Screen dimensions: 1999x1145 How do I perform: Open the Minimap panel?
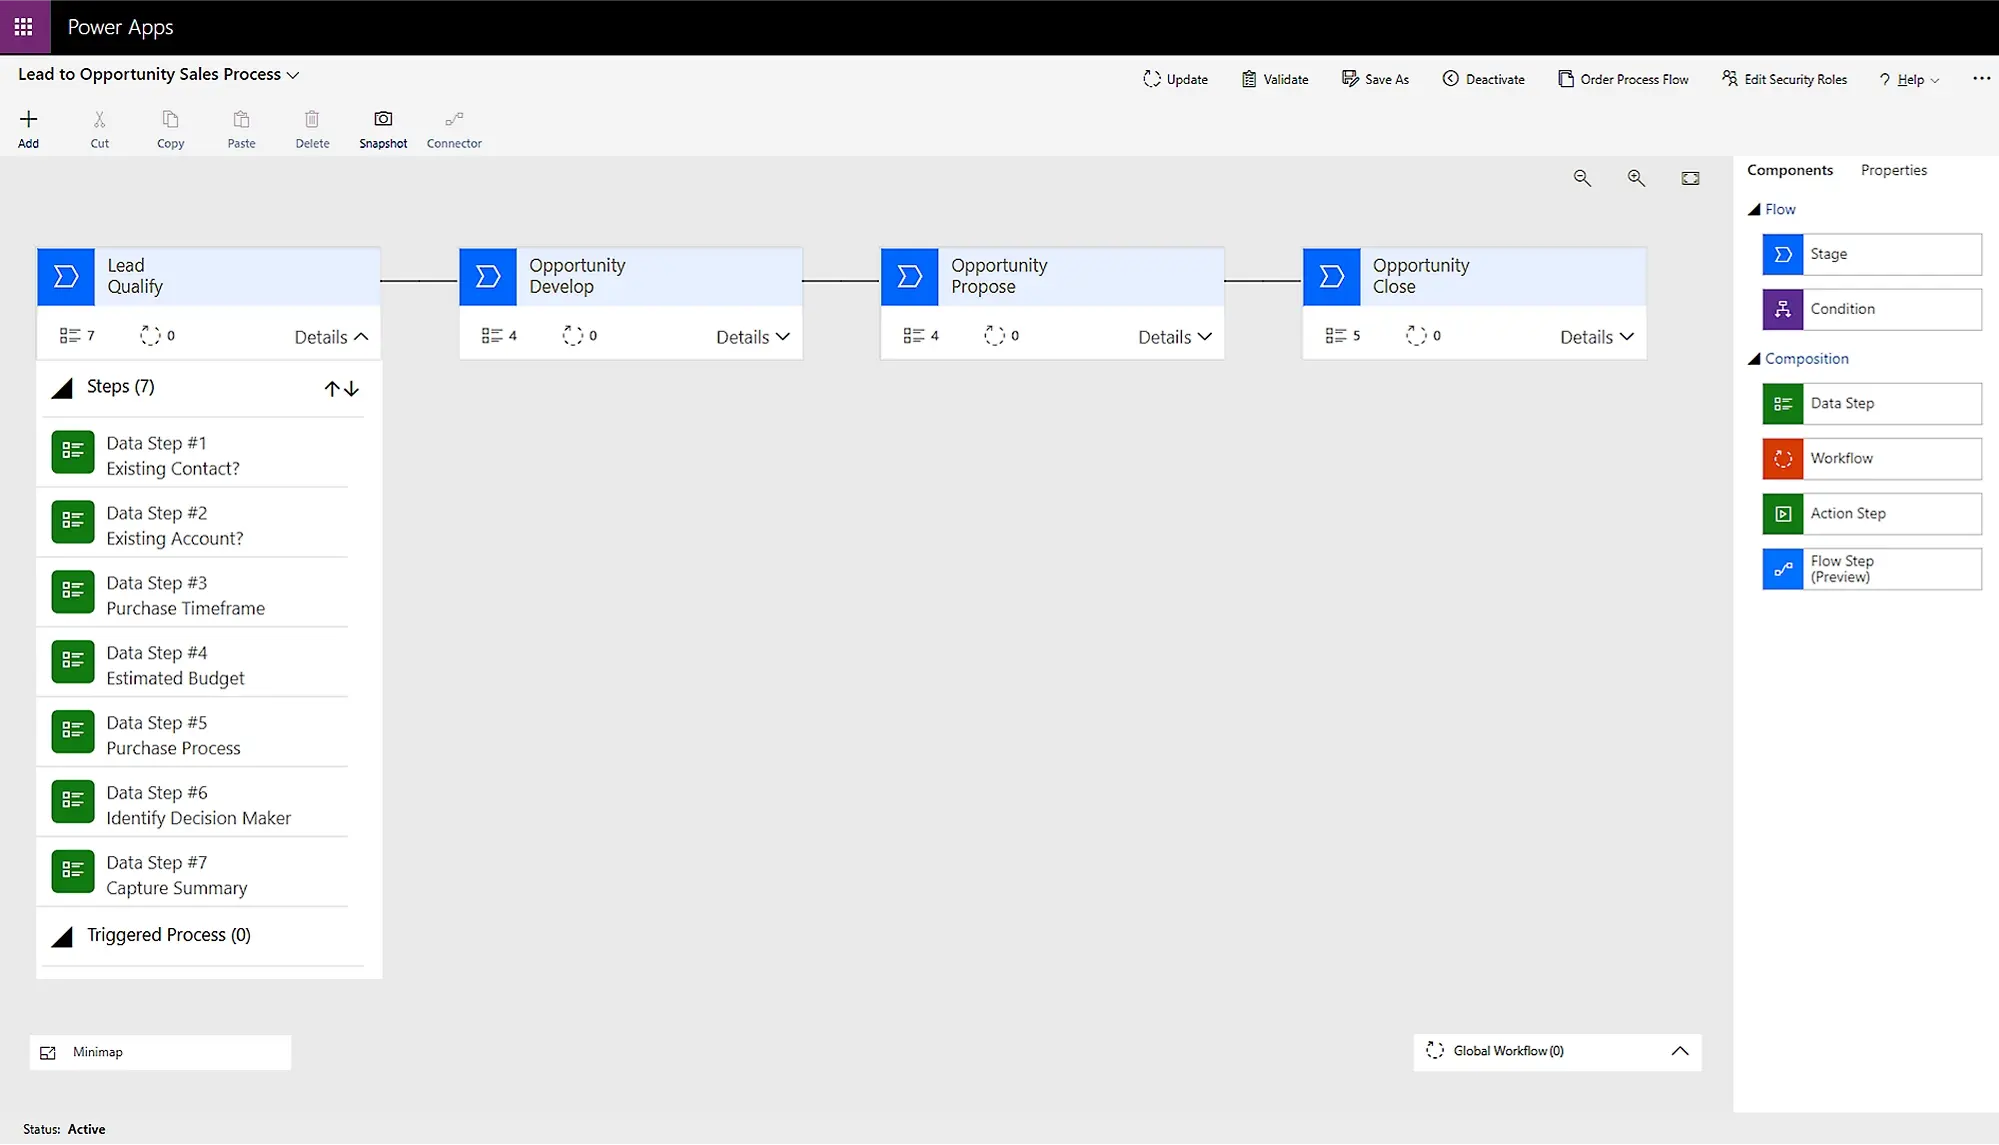(160, 1052)
